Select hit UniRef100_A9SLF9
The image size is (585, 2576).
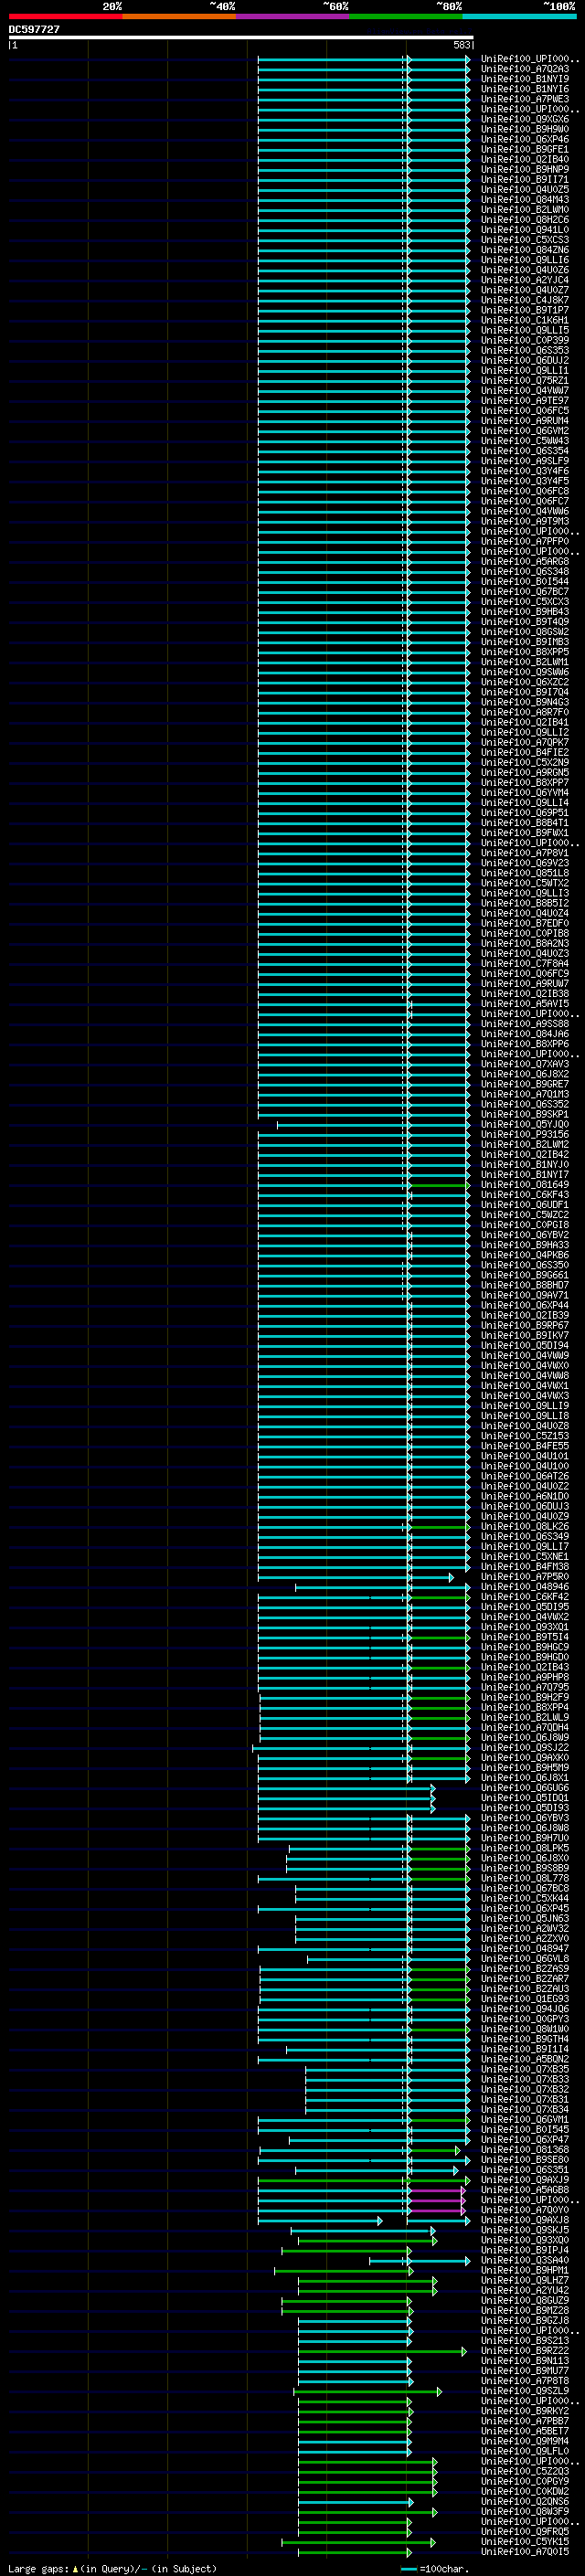[x=524, y=461]
